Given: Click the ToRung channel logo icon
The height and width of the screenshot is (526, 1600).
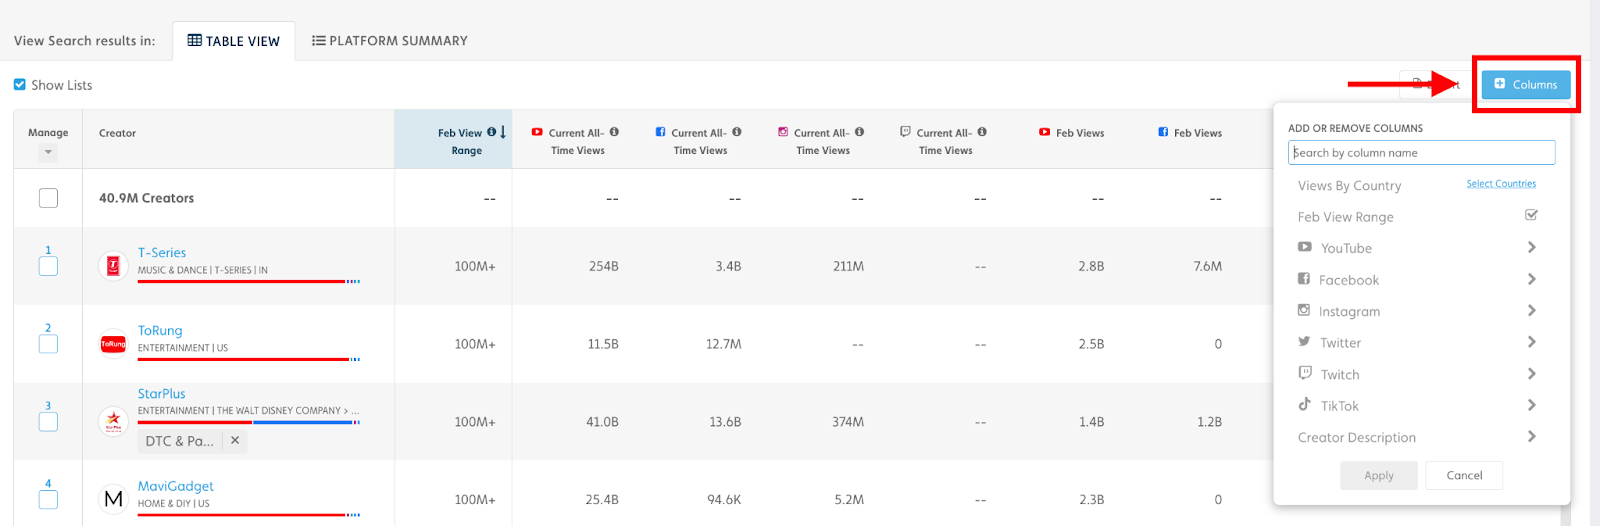Looking at the screenshot, I should [113, 344].
